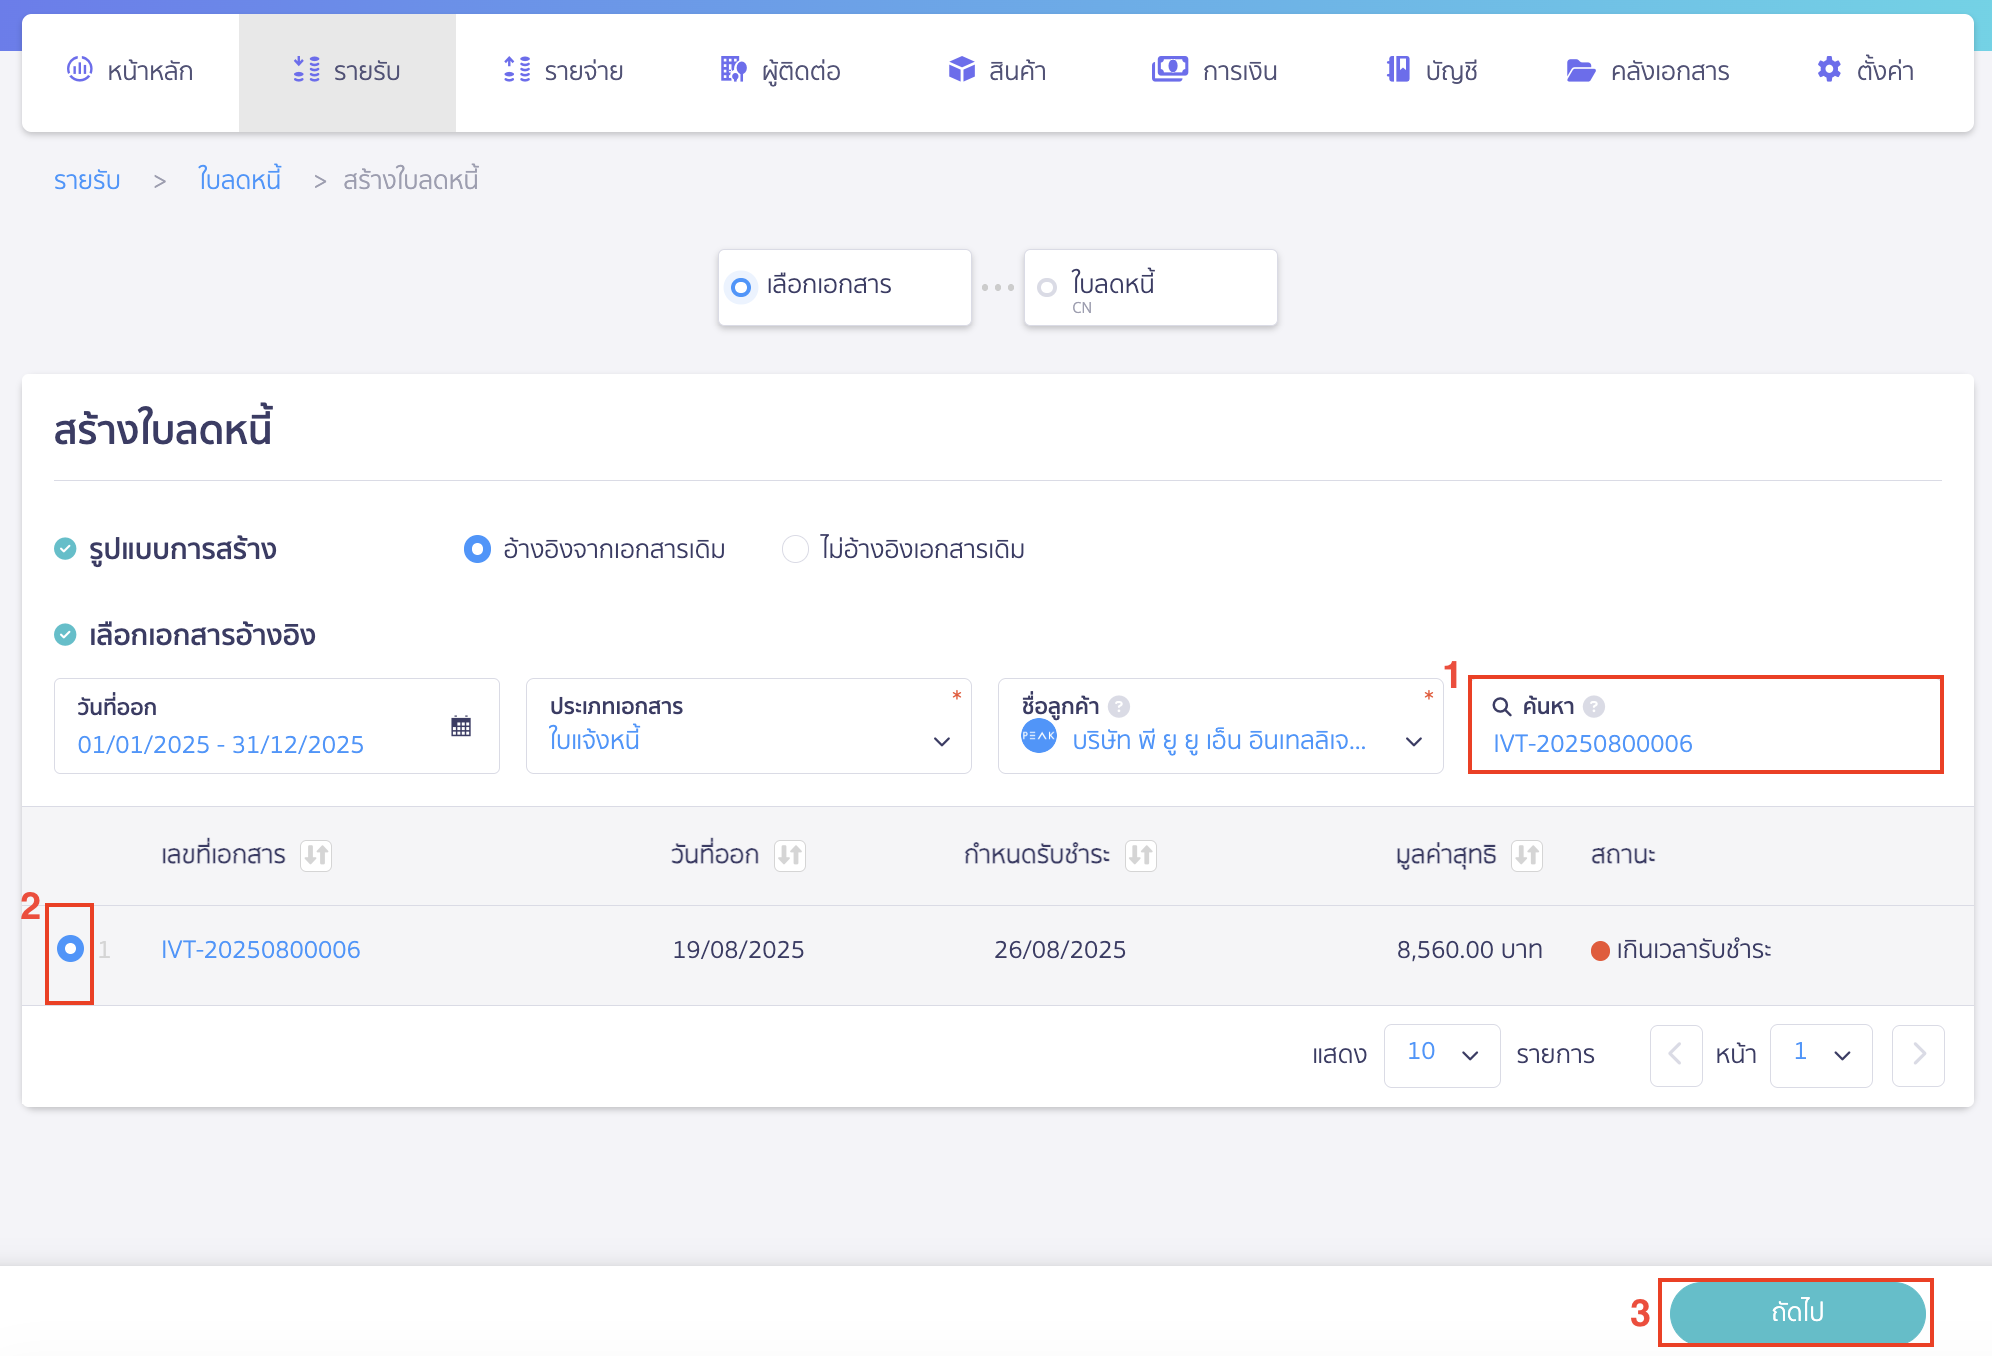Open the finance menu tab
The width and height of the screenshot is (1992, 1356).
click(1214, 71)
